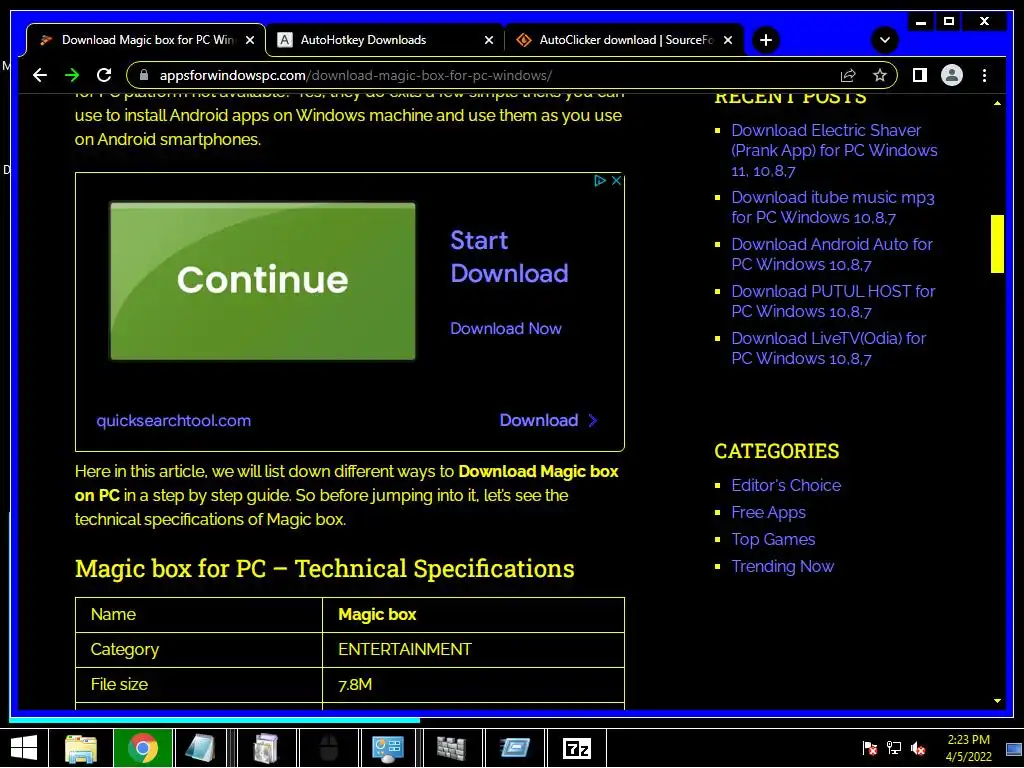Reload the current page
The image size is (1024, 768).
coord(104,75)
